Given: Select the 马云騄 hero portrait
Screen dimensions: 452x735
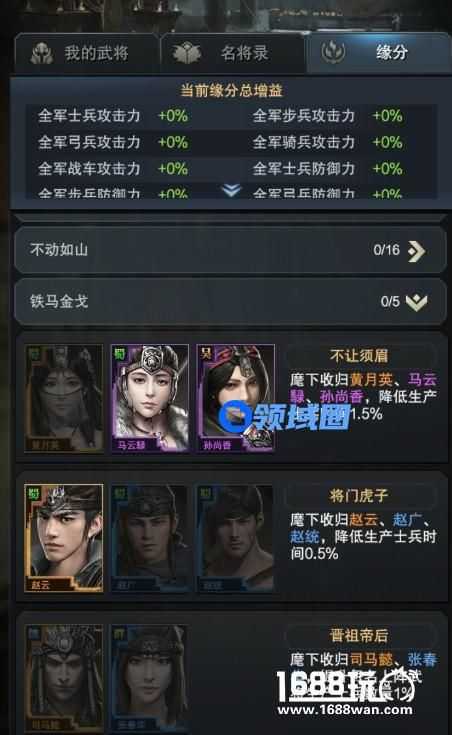Looking at the screenshot, I should click(x=150, y=398).
